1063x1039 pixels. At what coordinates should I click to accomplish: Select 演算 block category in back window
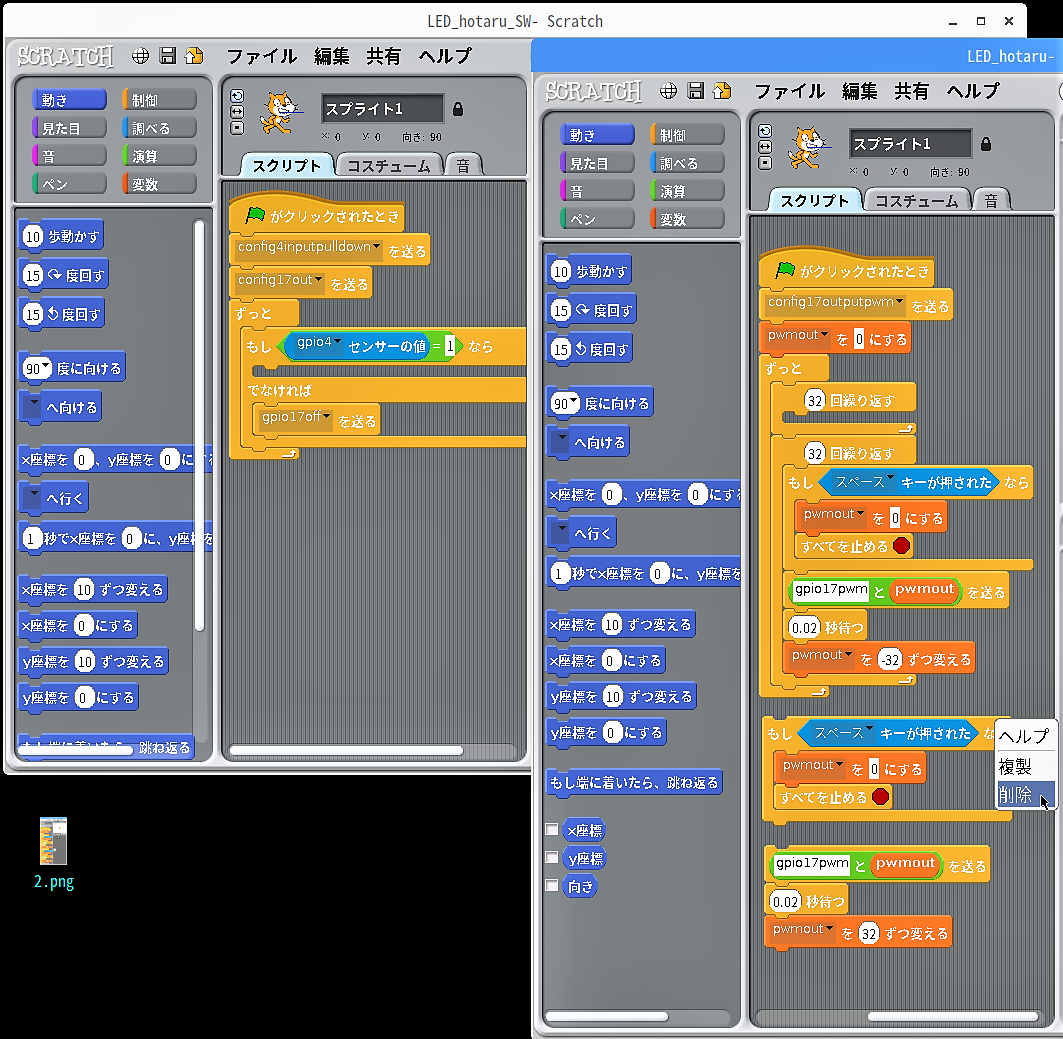[159, 156]
